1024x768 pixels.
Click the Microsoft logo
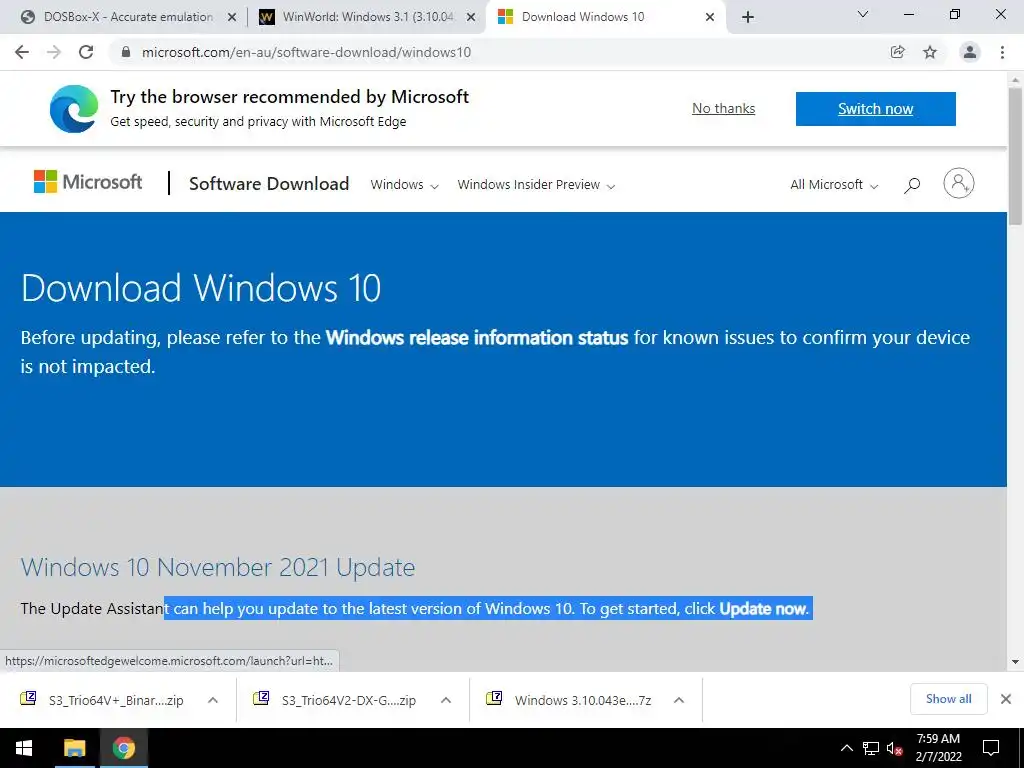(88, 182)
